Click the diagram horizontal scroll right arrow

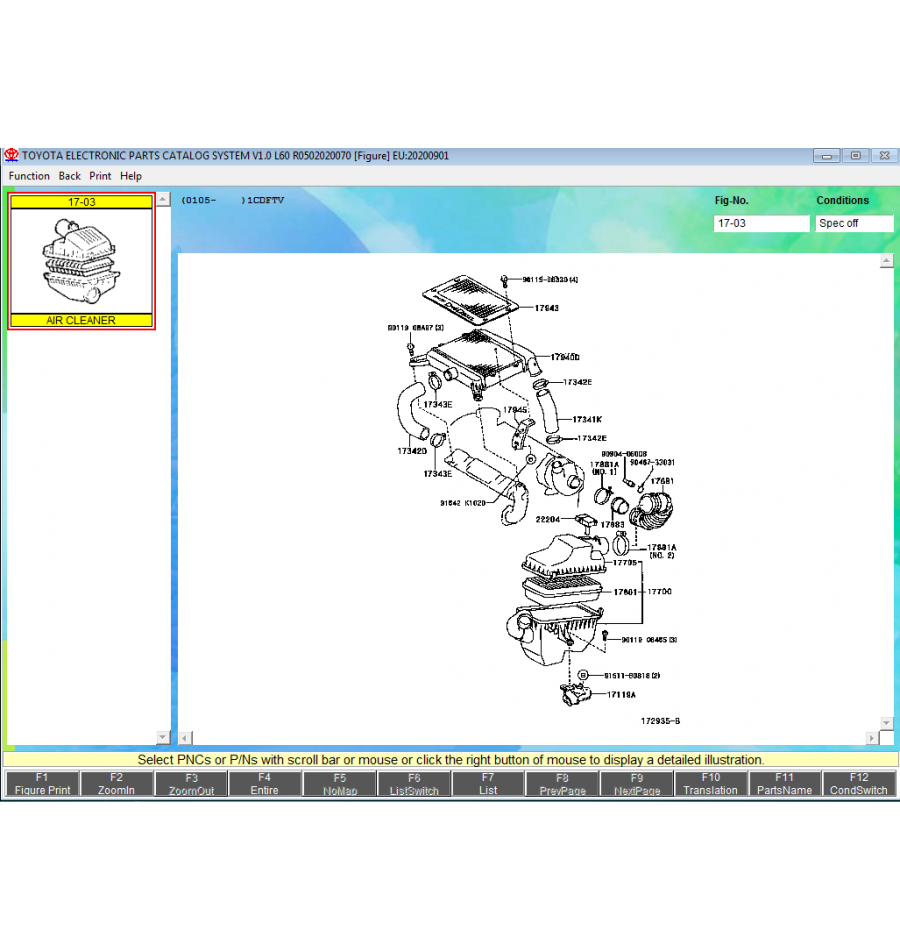[872, 738]
